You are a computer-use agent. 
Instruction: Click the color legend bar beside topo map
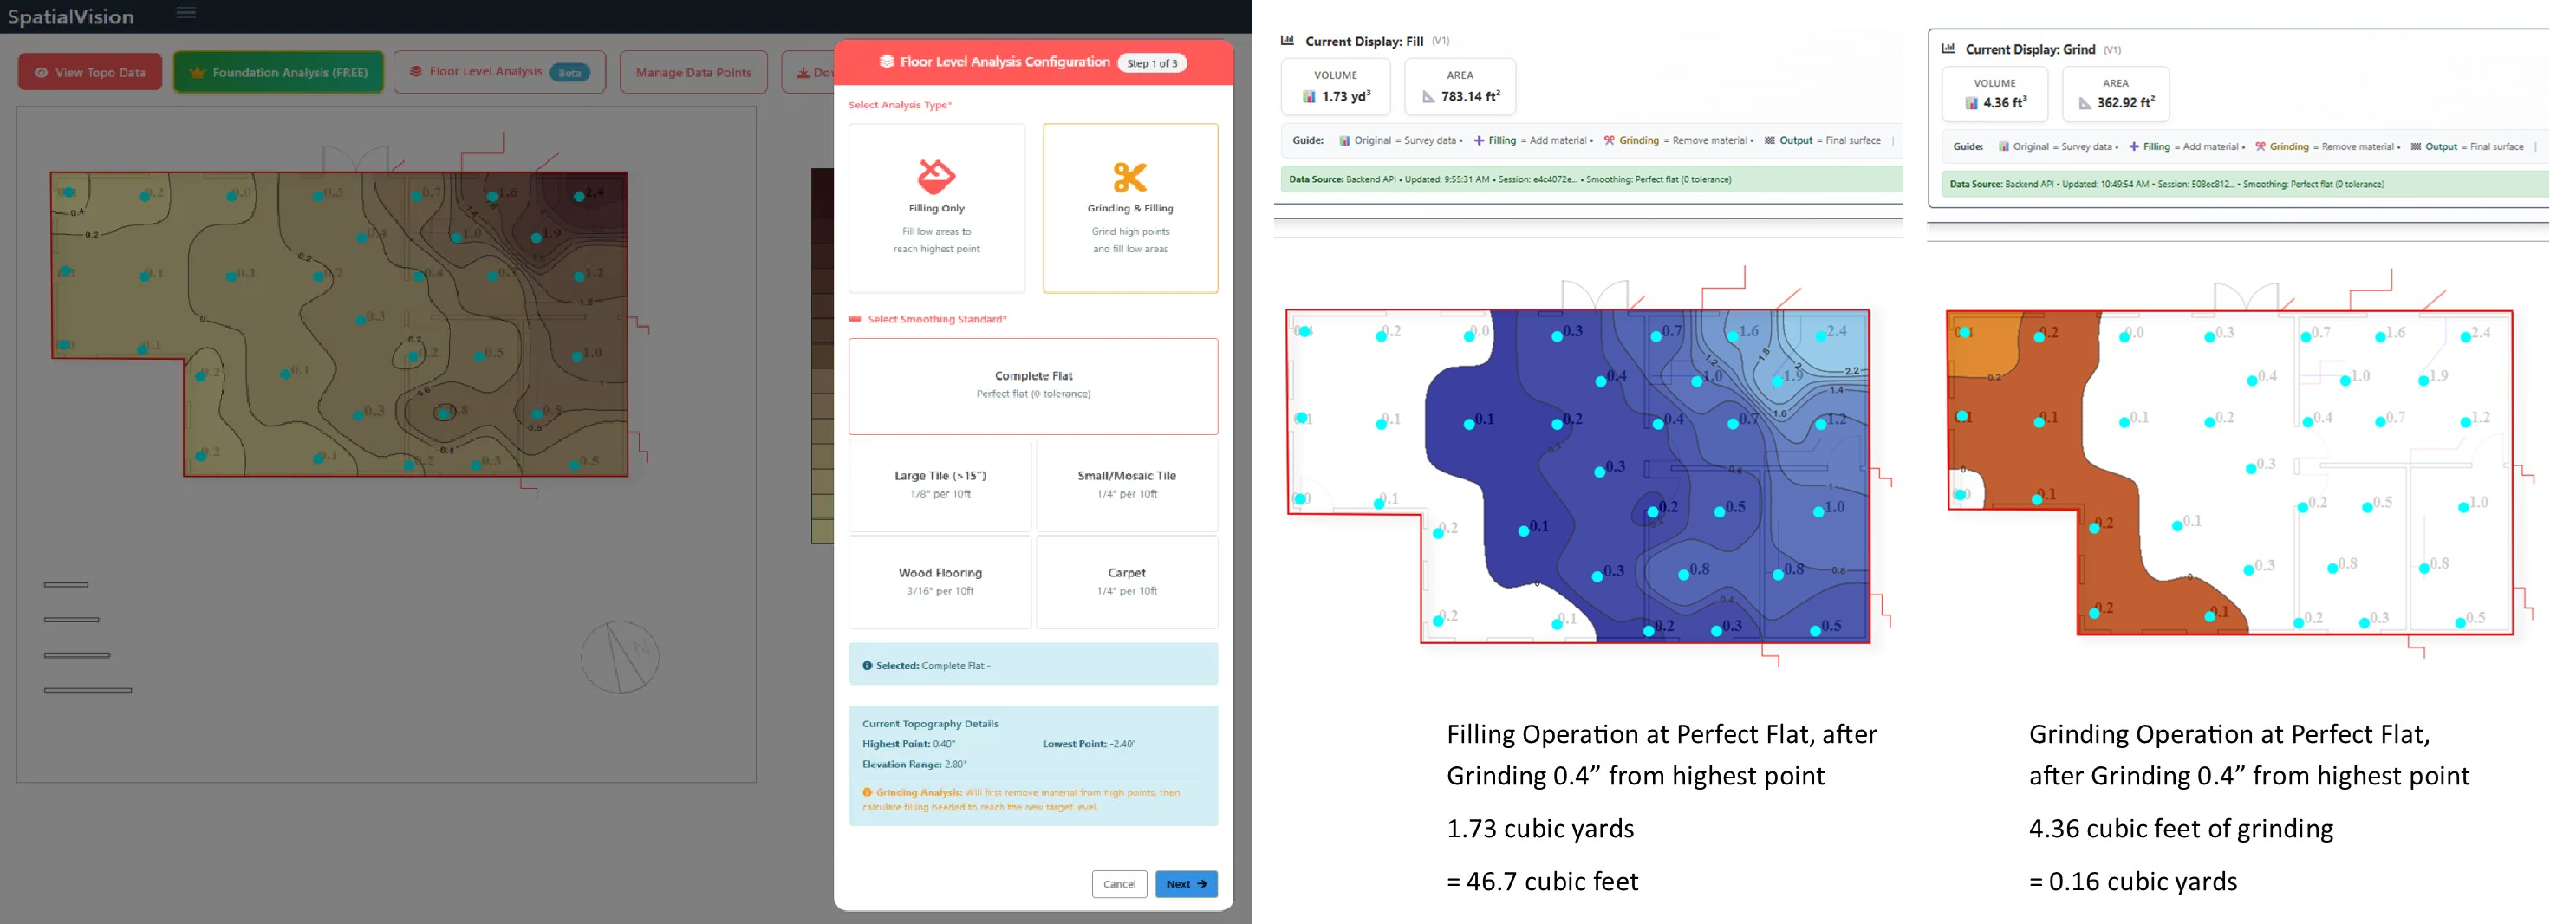point(822,356)
